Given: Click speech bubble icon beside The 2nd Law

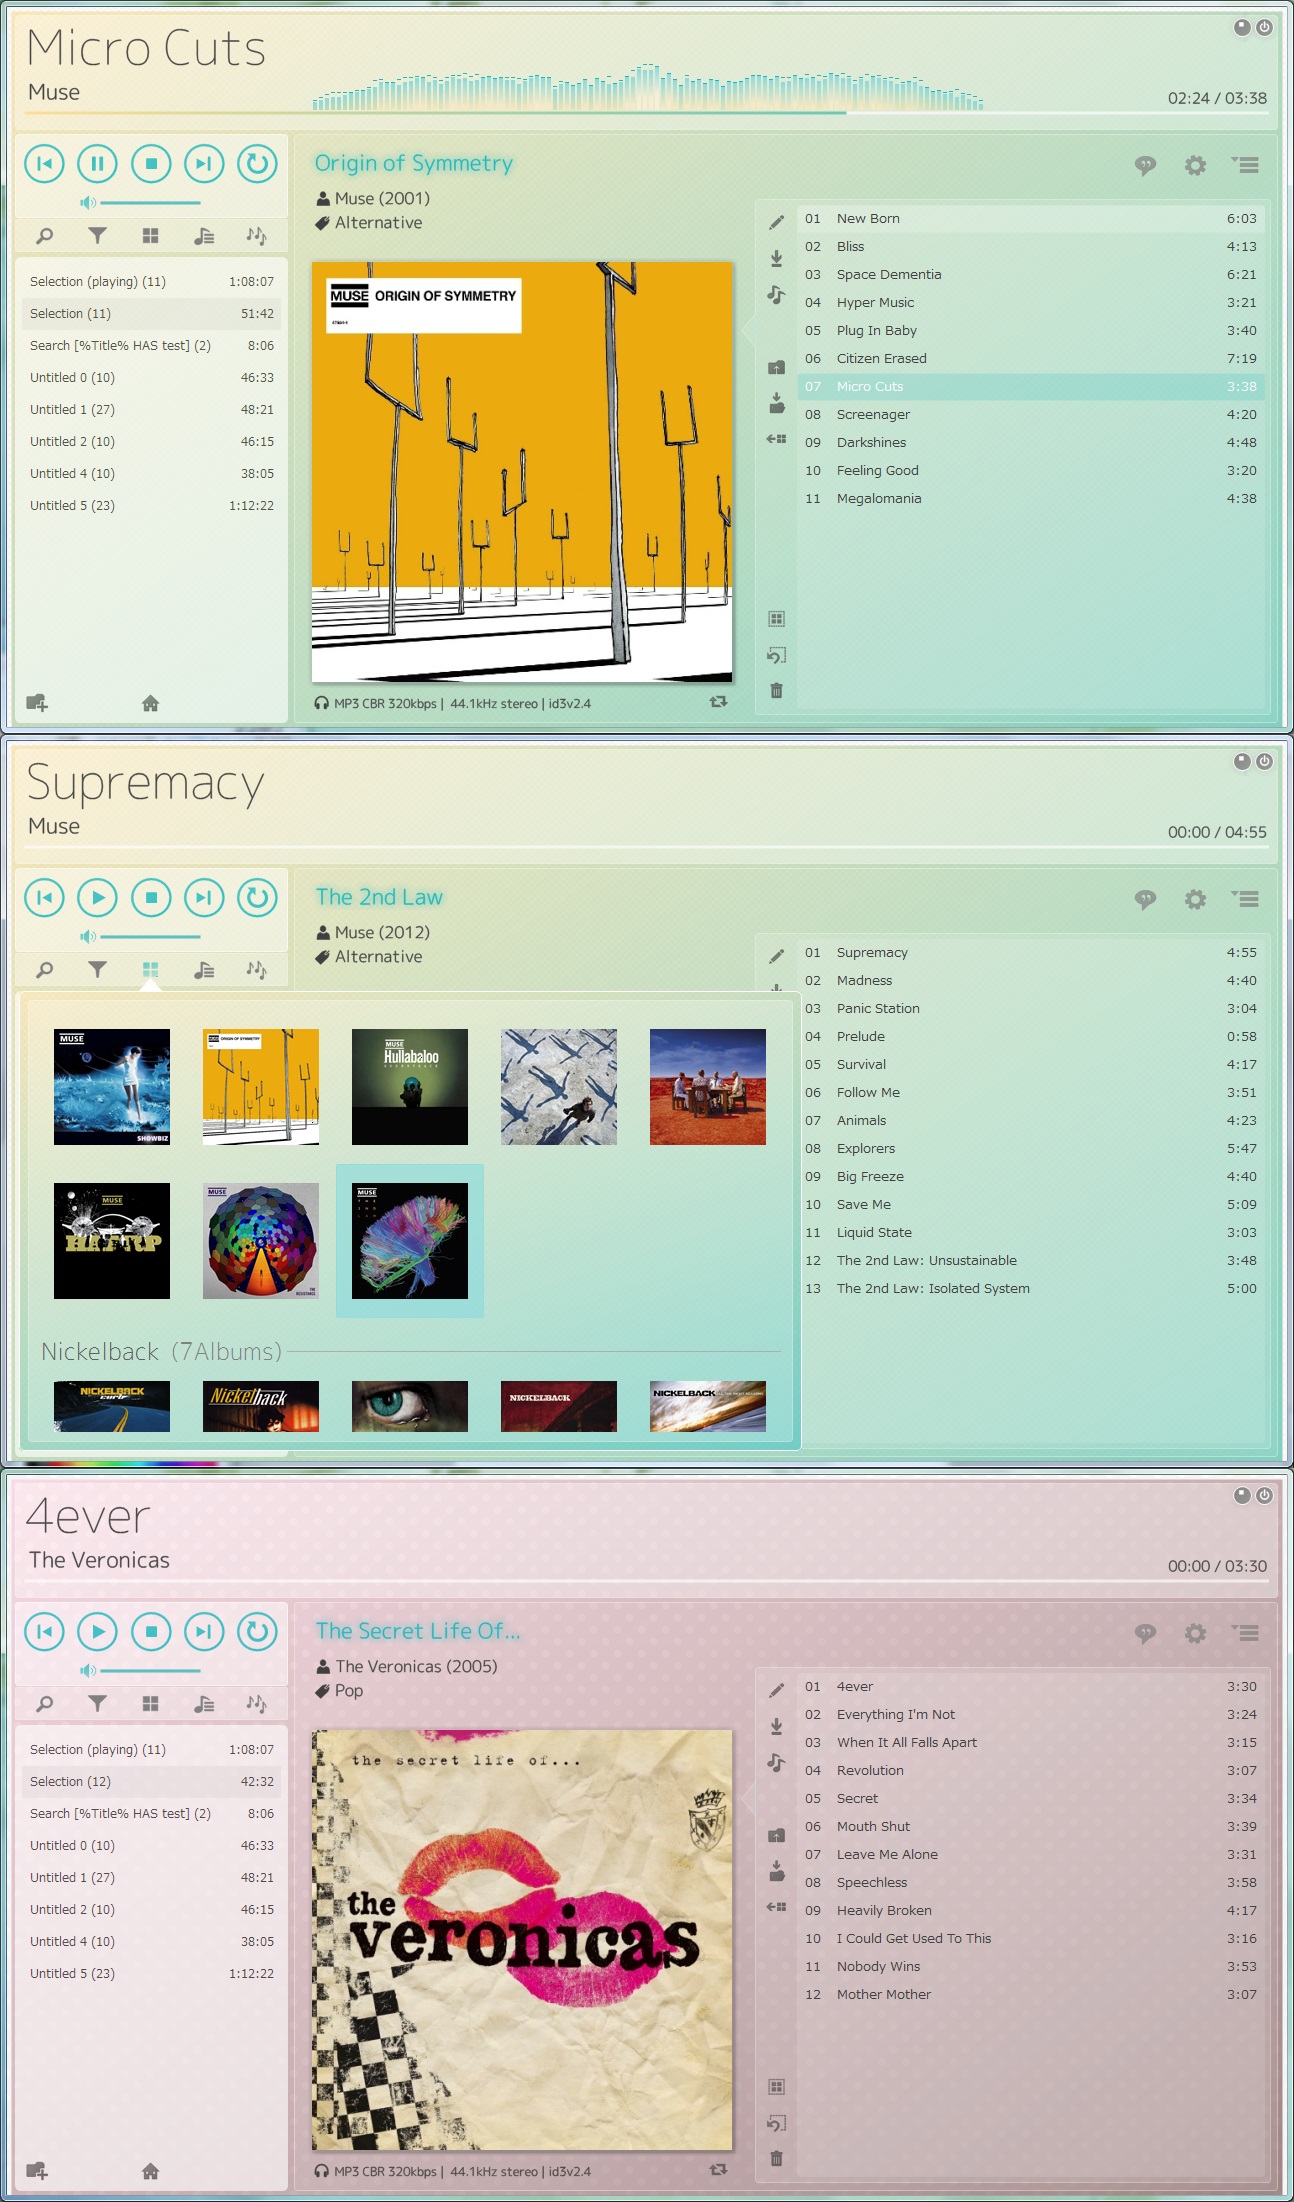Looking at the screenshot, I should [1145, 899].
